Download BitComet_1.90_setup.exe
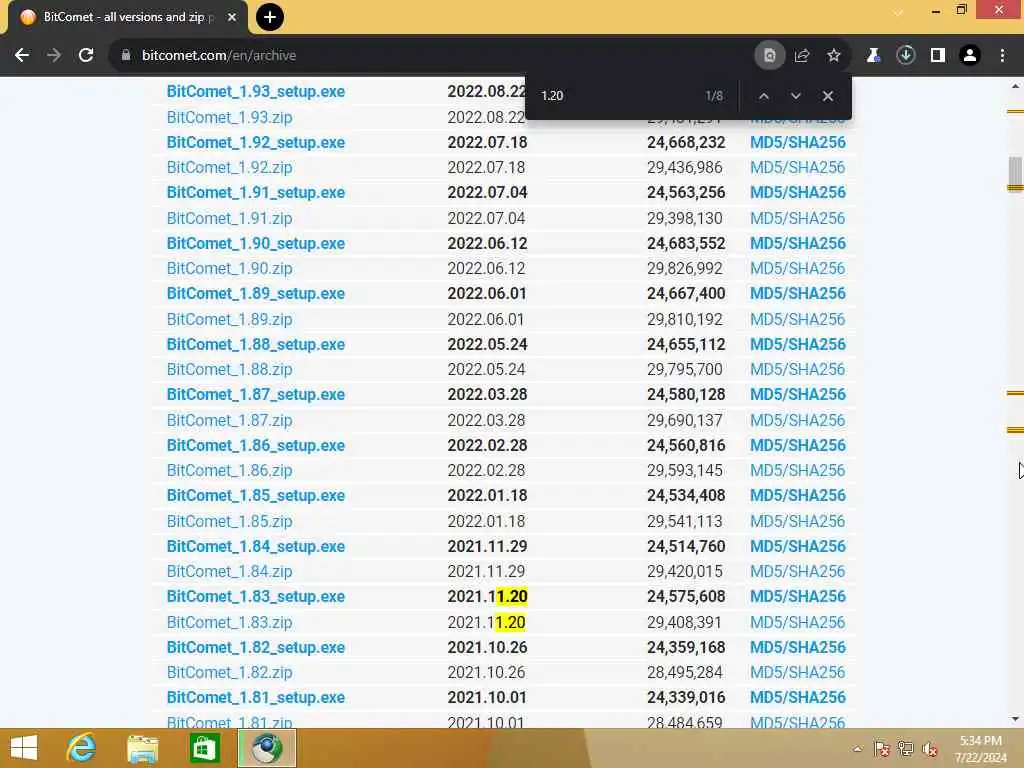The height and width of the screenshot is (768, 1024). pyautogui.click(x=255, y=243)
